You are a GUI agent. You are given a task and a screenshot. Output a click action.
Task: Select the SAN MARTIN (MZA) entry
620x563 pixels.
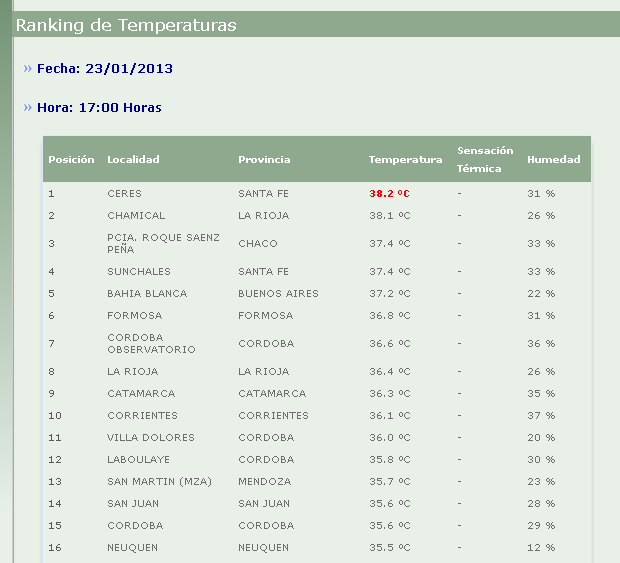pos(152,481)
